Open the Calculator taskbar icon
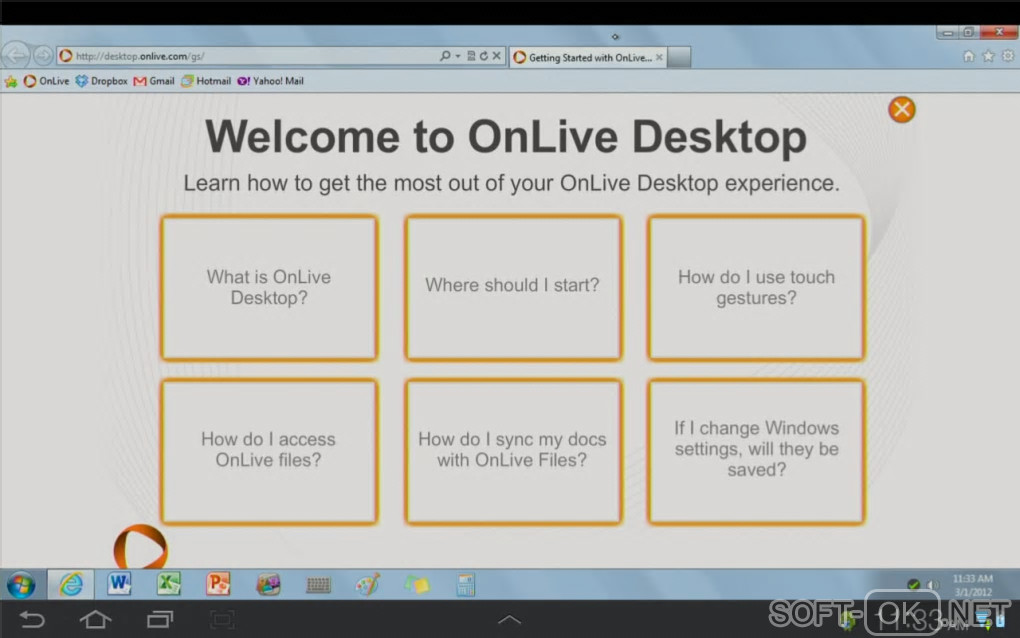Screen dimensions: 1020x638 tap(465, 585)
